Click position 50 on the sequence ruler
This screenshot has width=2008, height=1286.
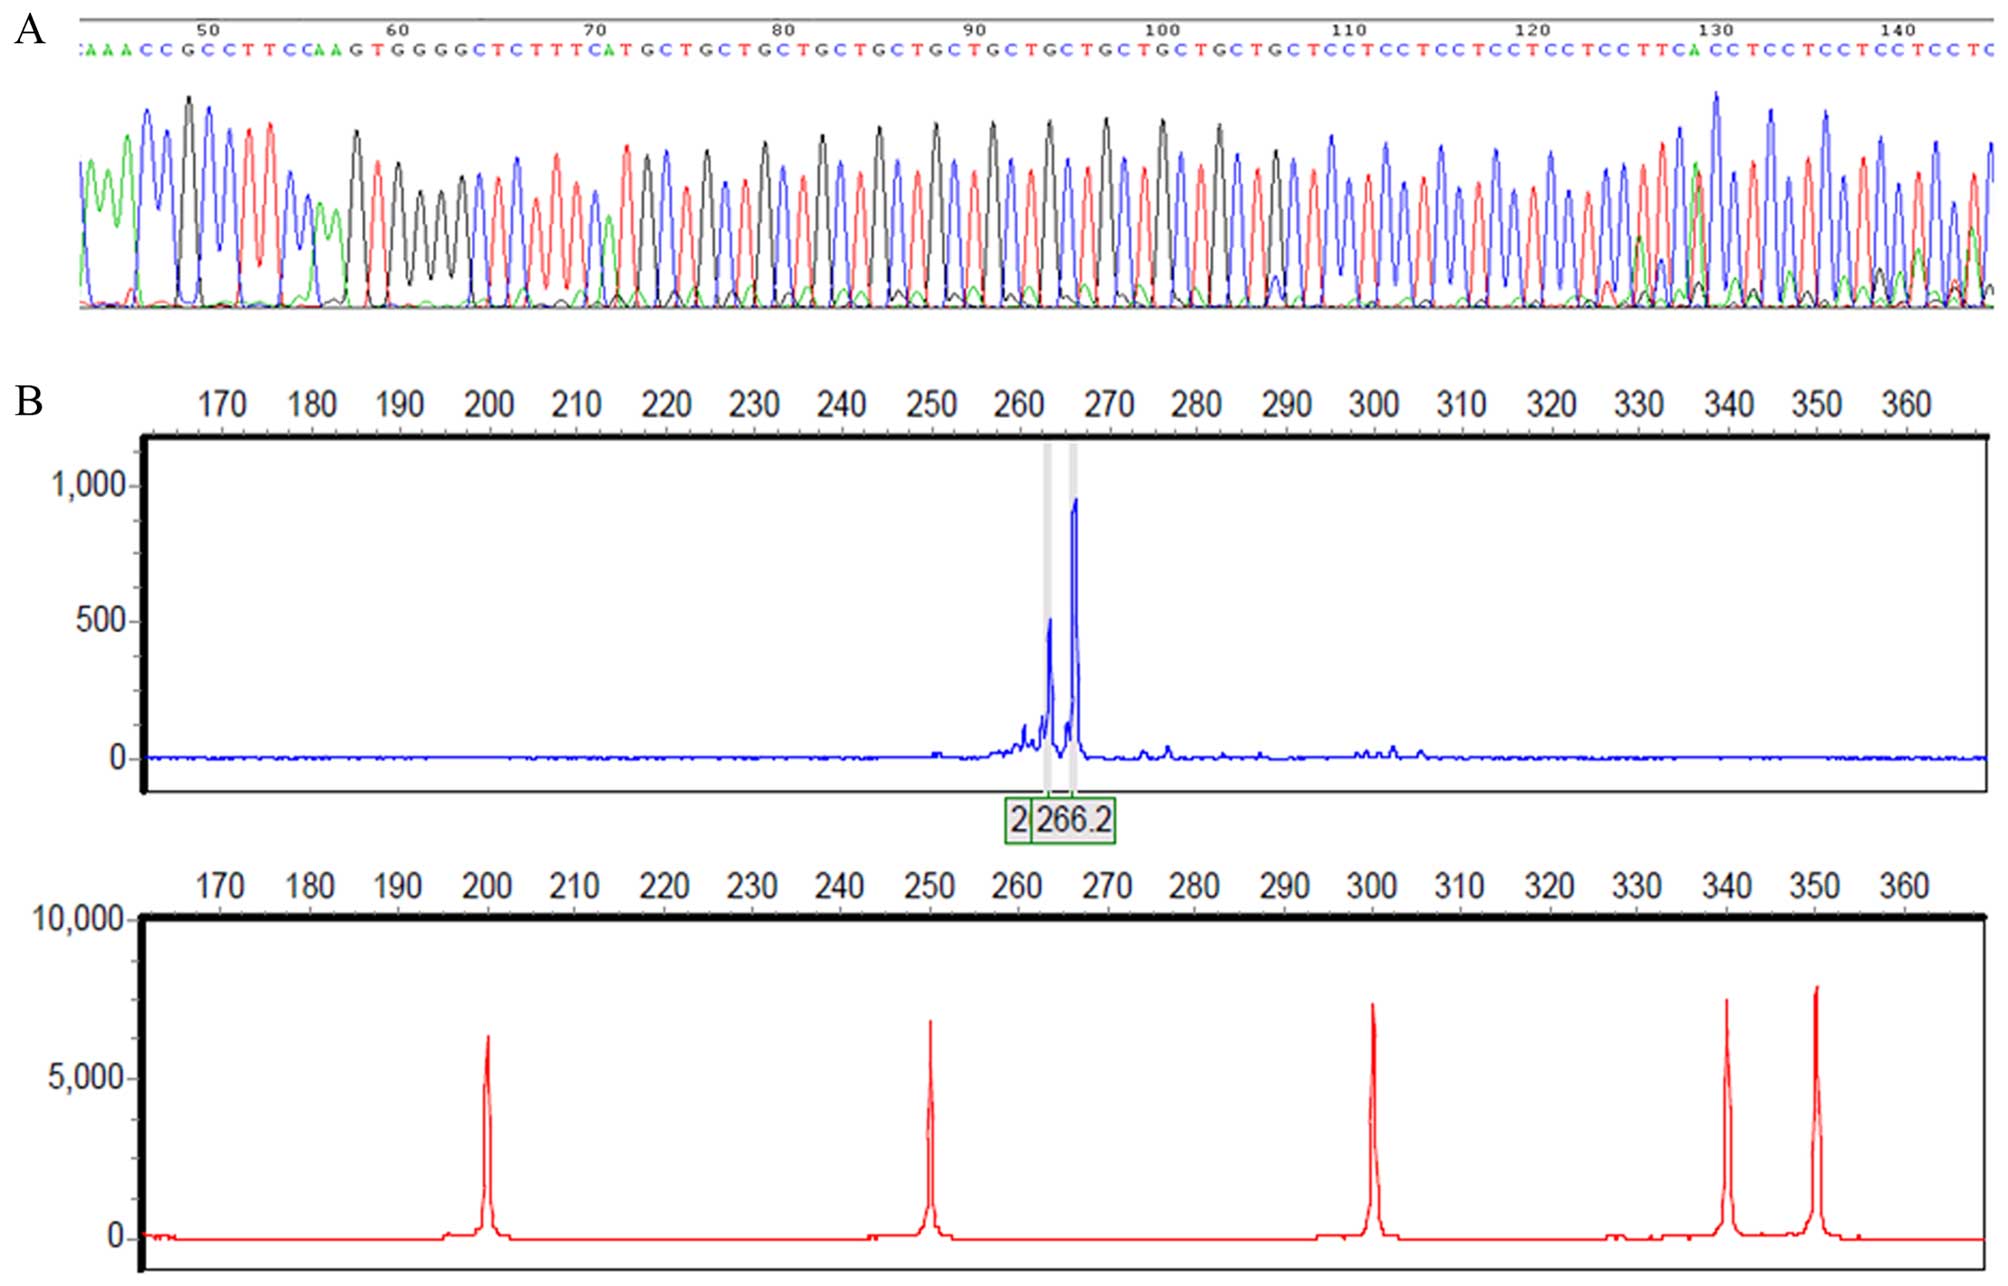tap(208, 30)
